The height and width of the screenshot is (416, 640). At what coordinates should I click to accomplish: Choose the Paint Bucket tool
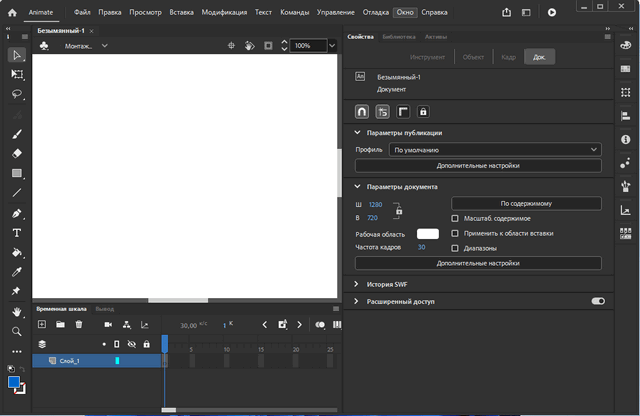pyautogui.click(x=17, y=252)
